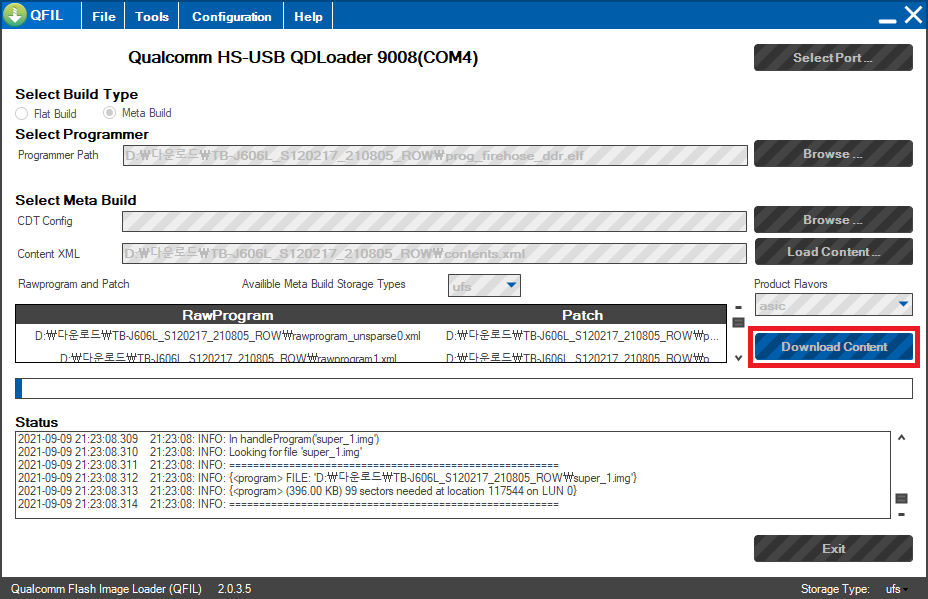Click the Content XML path field
Viewport: 928px width, 599px height.
434,253
